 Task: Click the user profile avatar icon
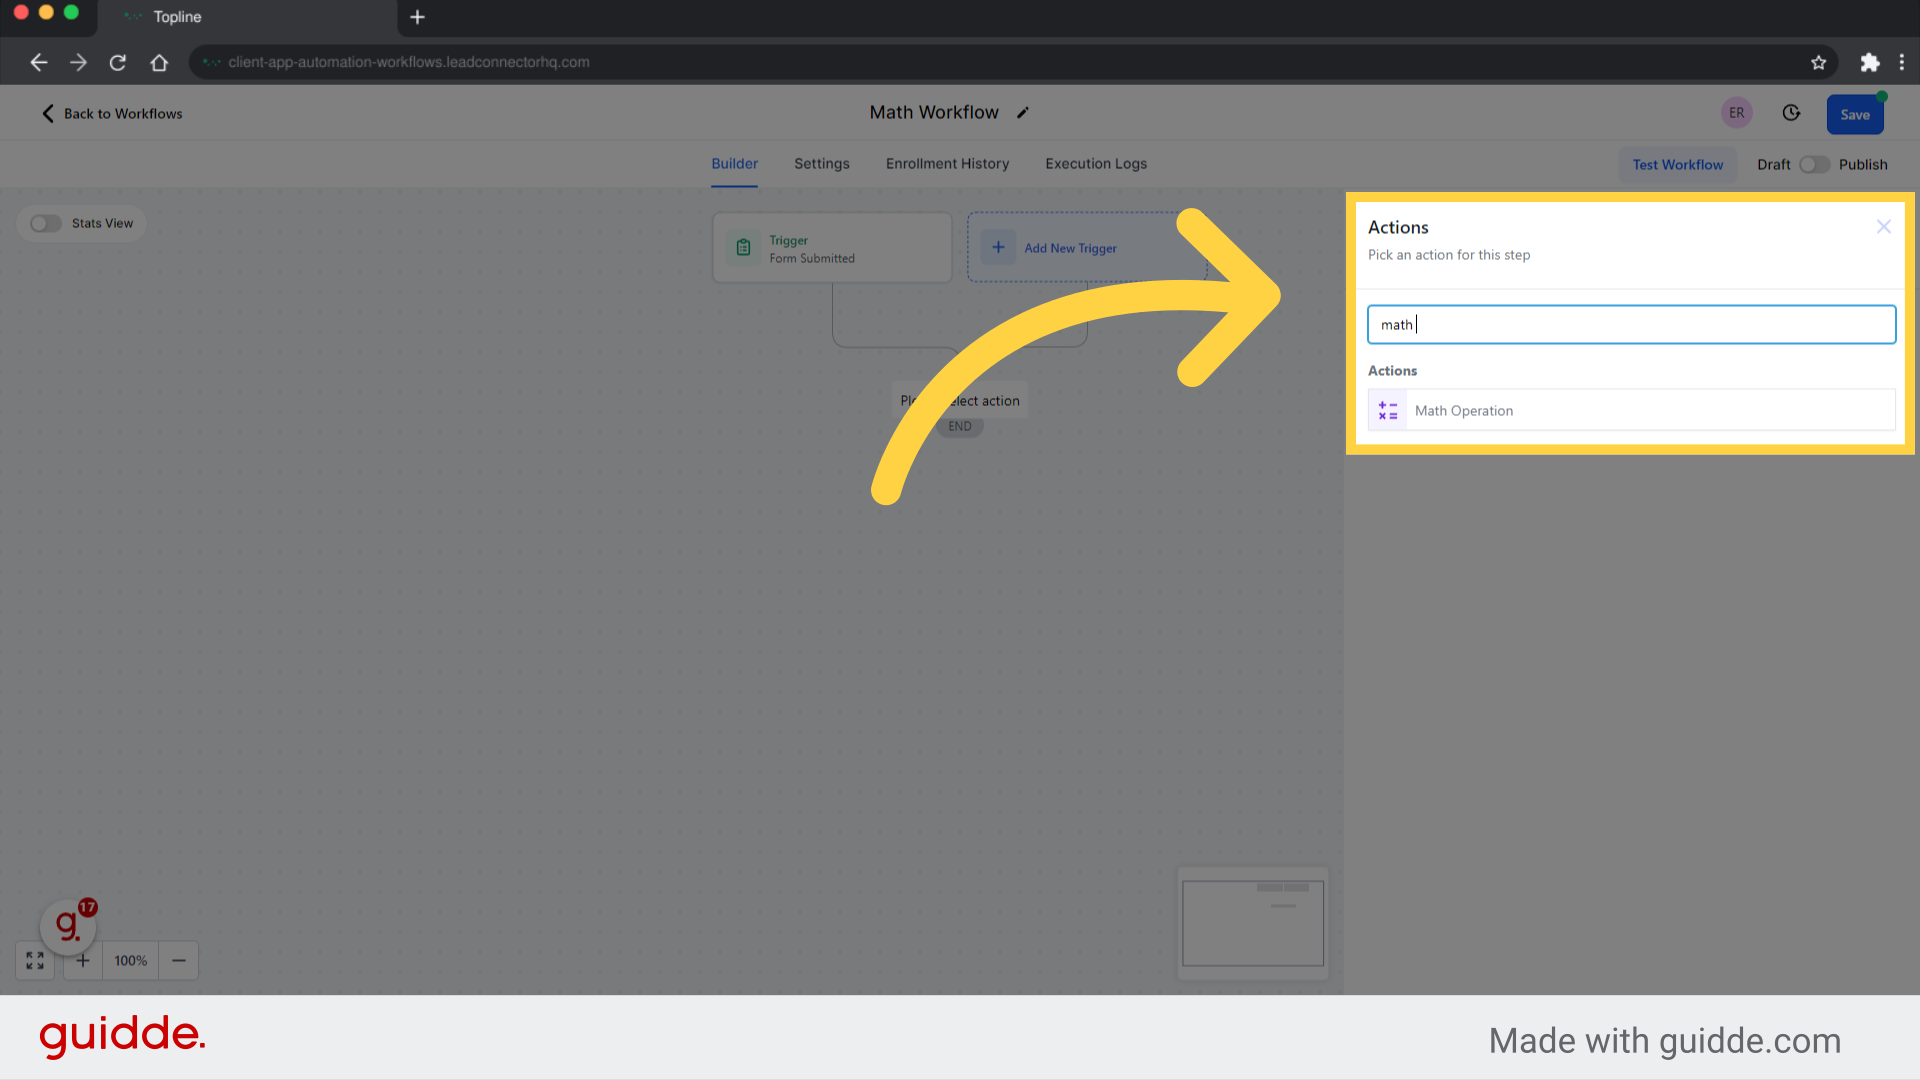(1735, 112)
